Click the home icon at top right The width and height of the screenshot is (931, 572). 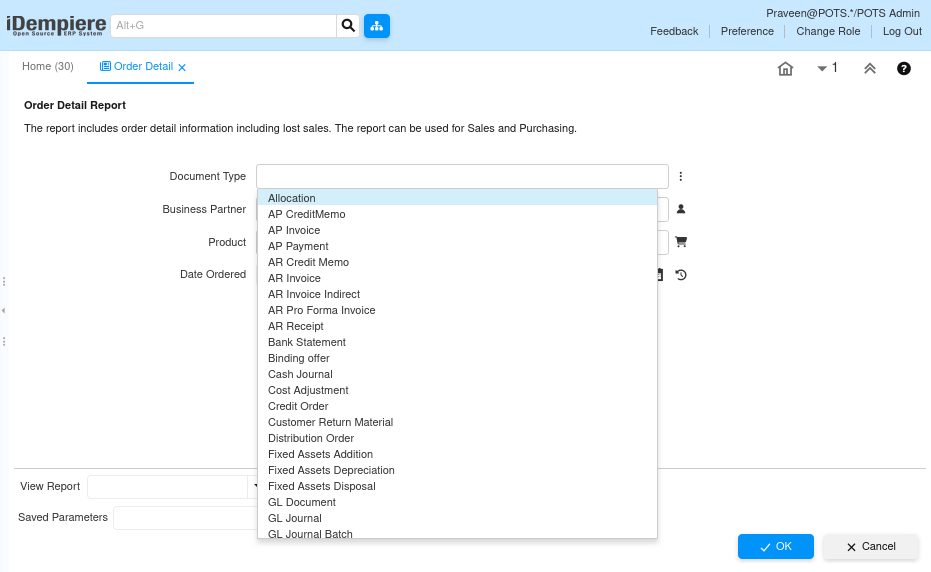(785, 69)
